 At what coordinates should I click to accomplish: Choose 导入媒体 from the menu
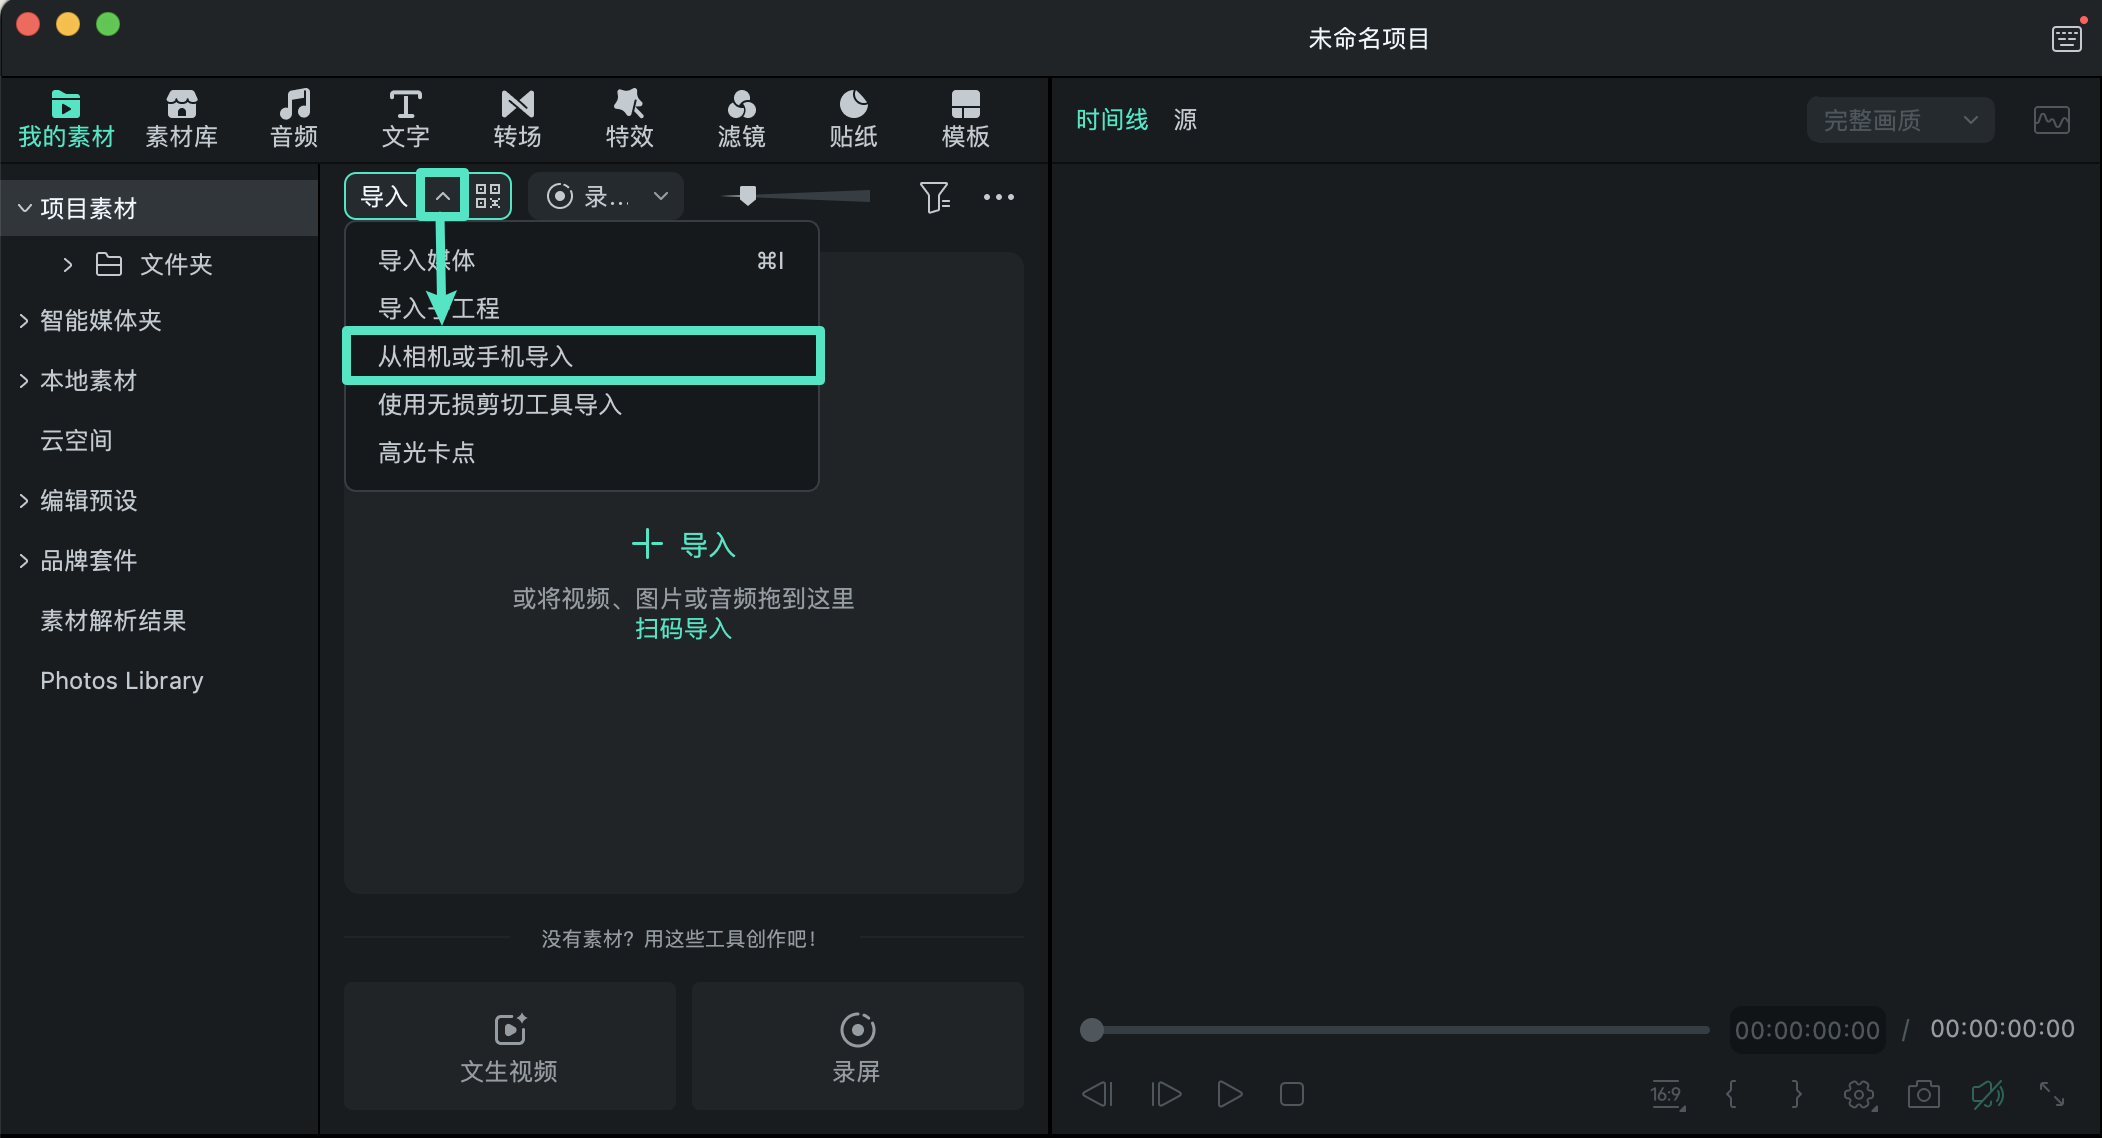click(x=581, y=261)
